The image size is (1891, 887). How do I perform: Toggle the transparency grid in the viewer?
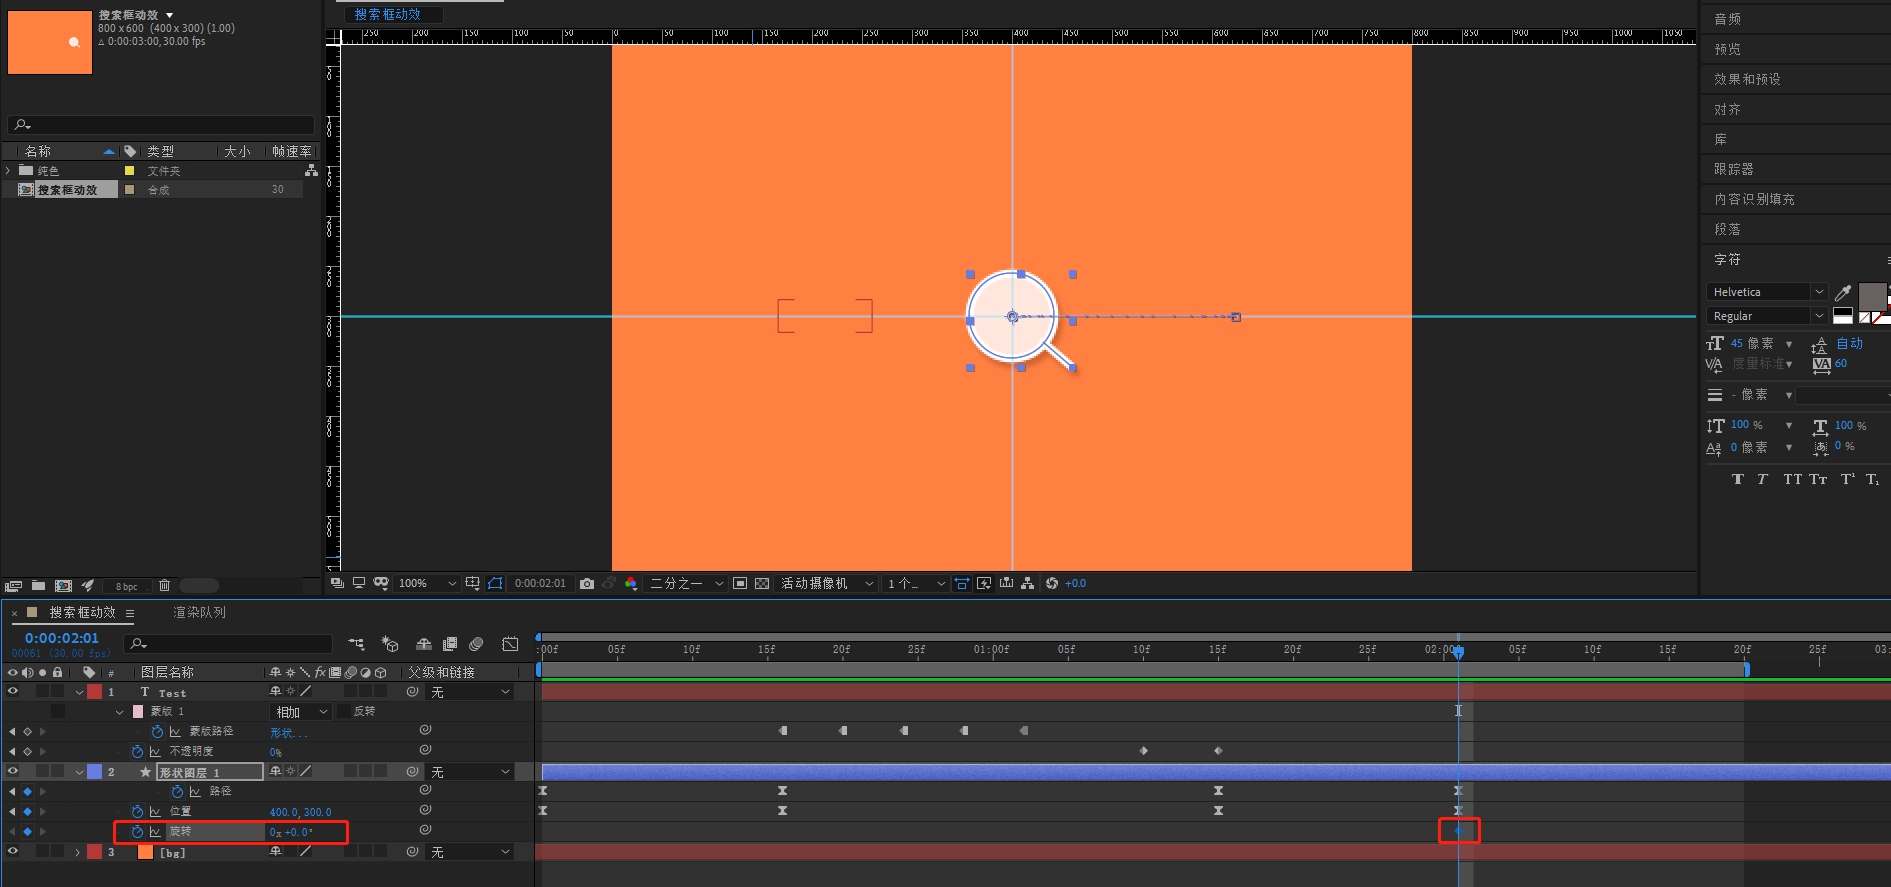click(762, 583)
